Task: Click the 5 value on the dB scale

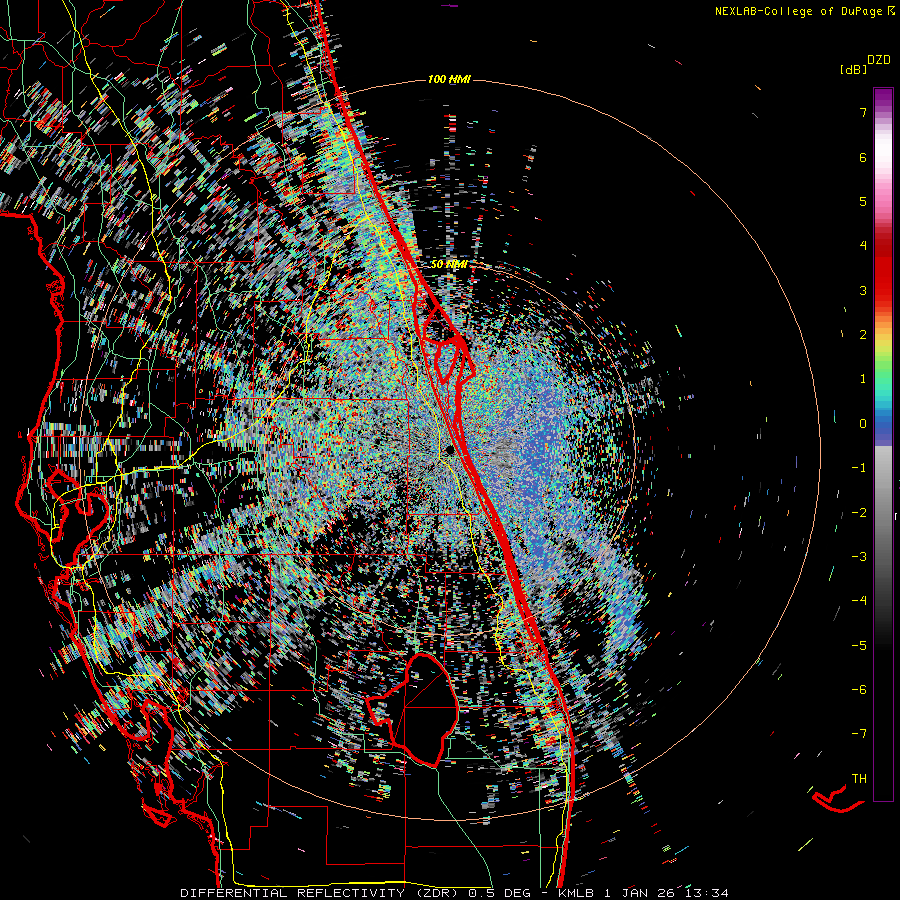Action: pos(863,201)
